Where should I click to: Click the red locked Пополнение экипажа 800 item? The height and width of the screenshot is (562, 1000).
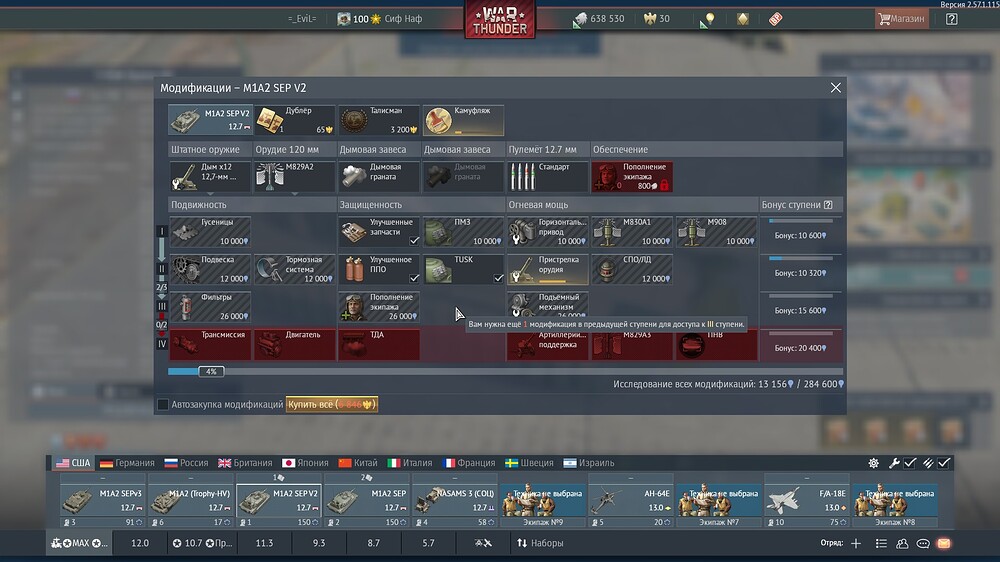631,177
